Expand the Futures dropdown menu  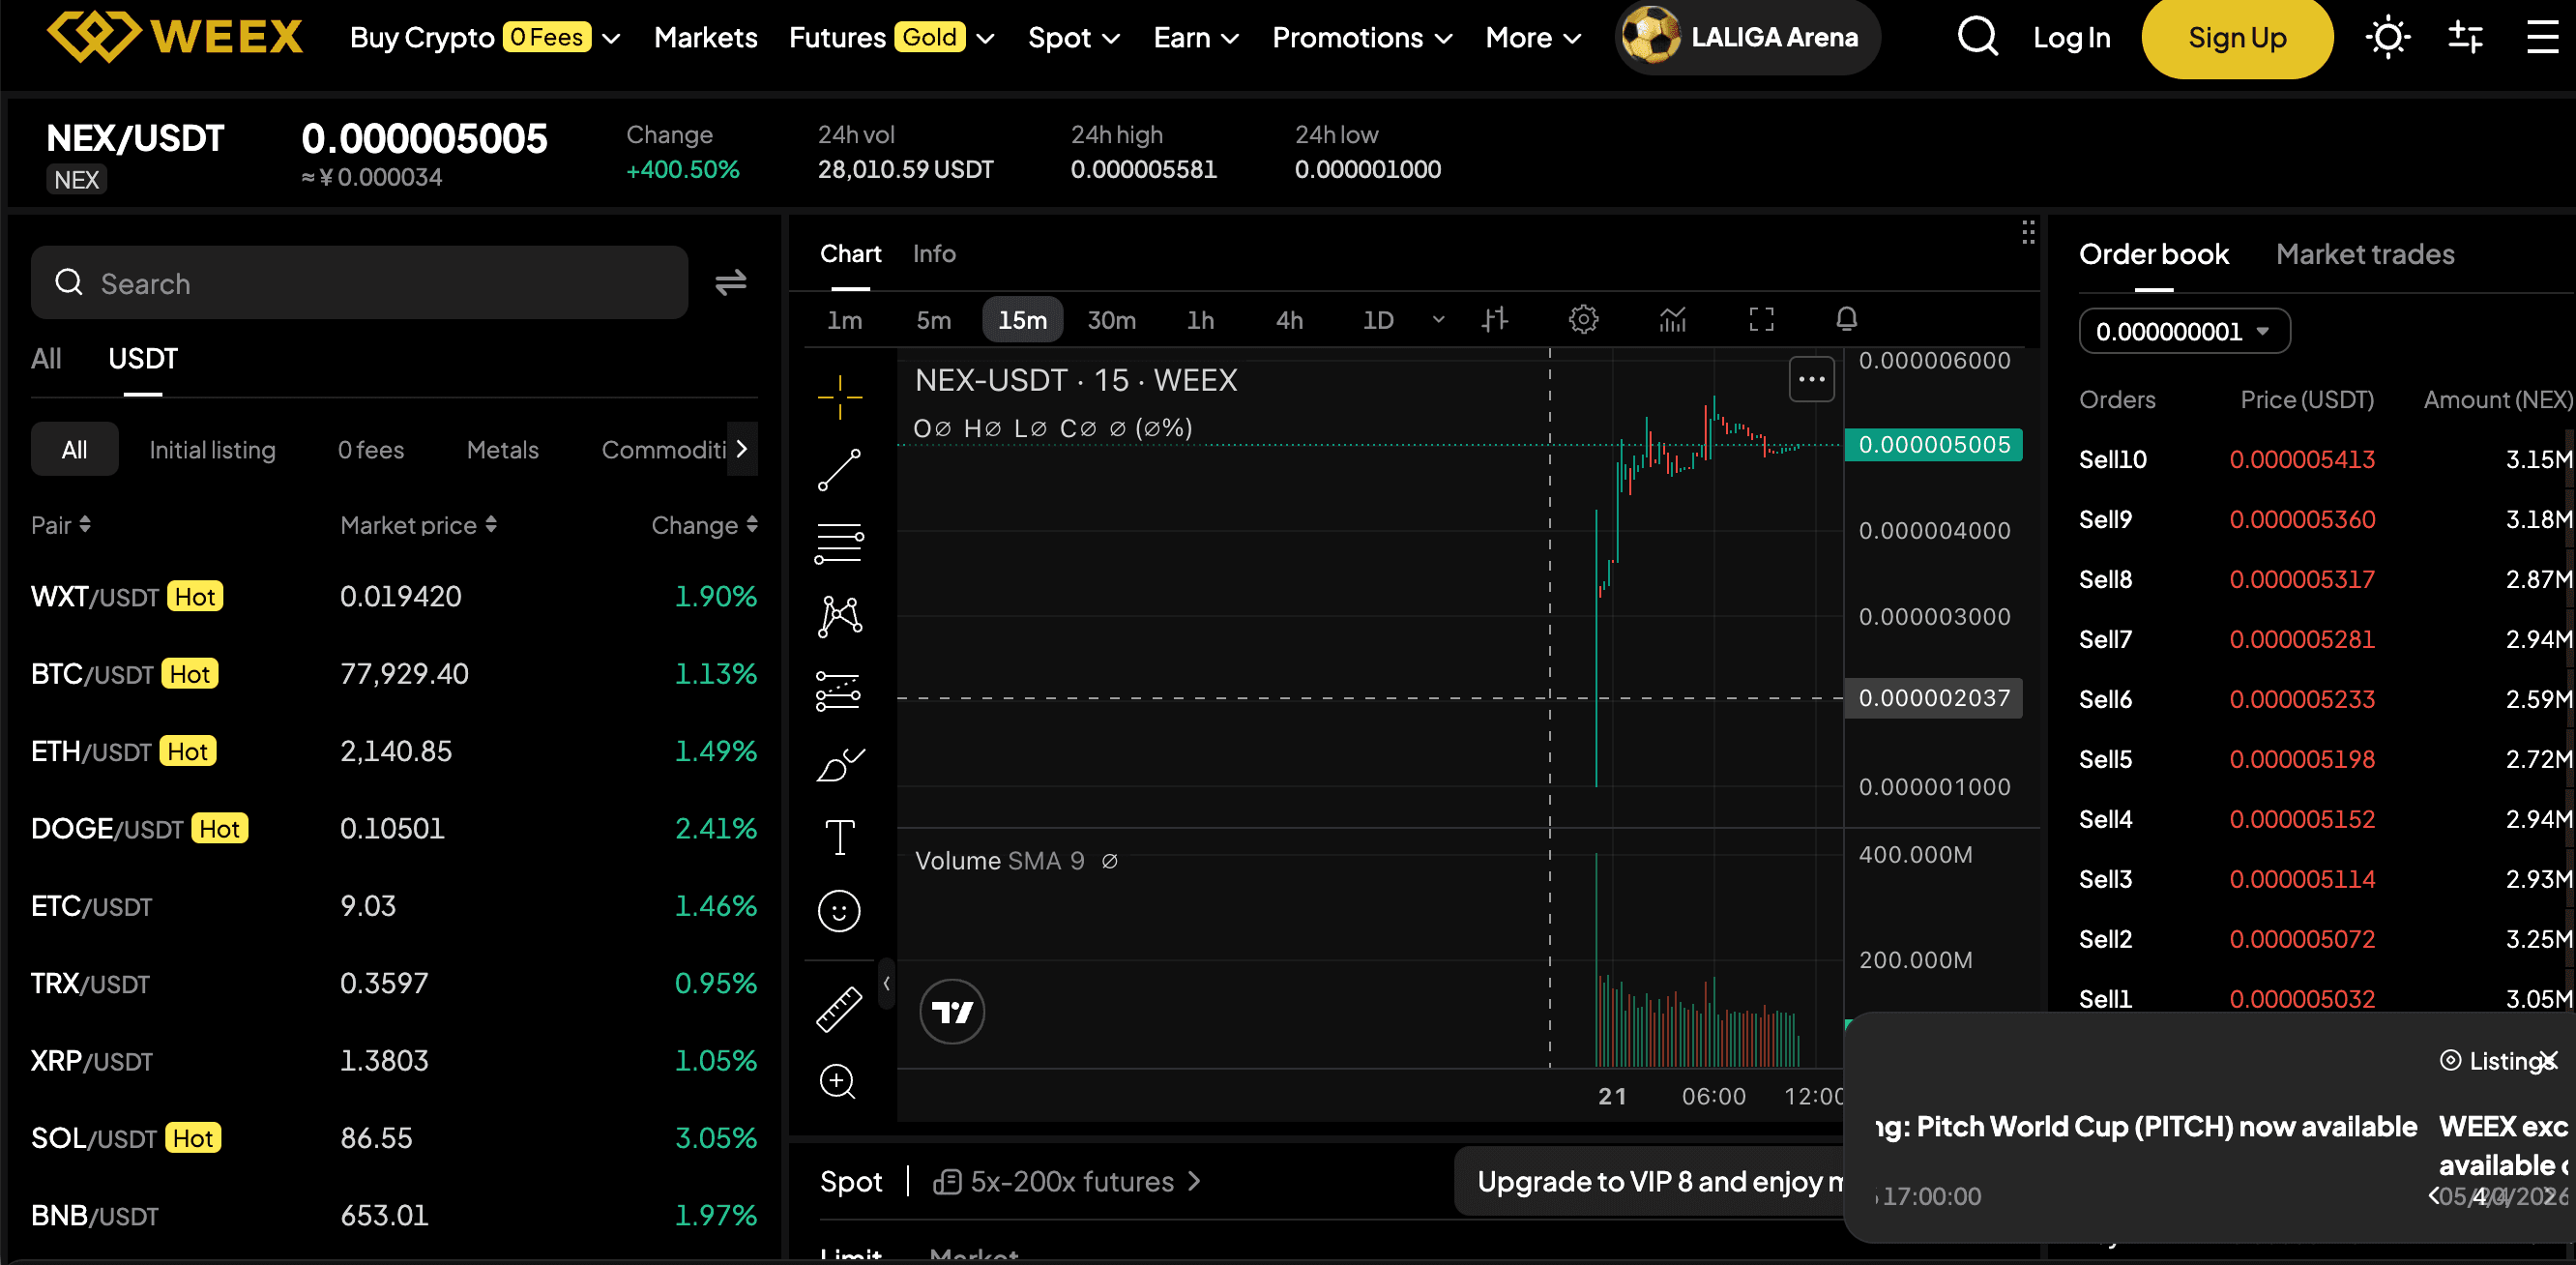coord(891,38)
